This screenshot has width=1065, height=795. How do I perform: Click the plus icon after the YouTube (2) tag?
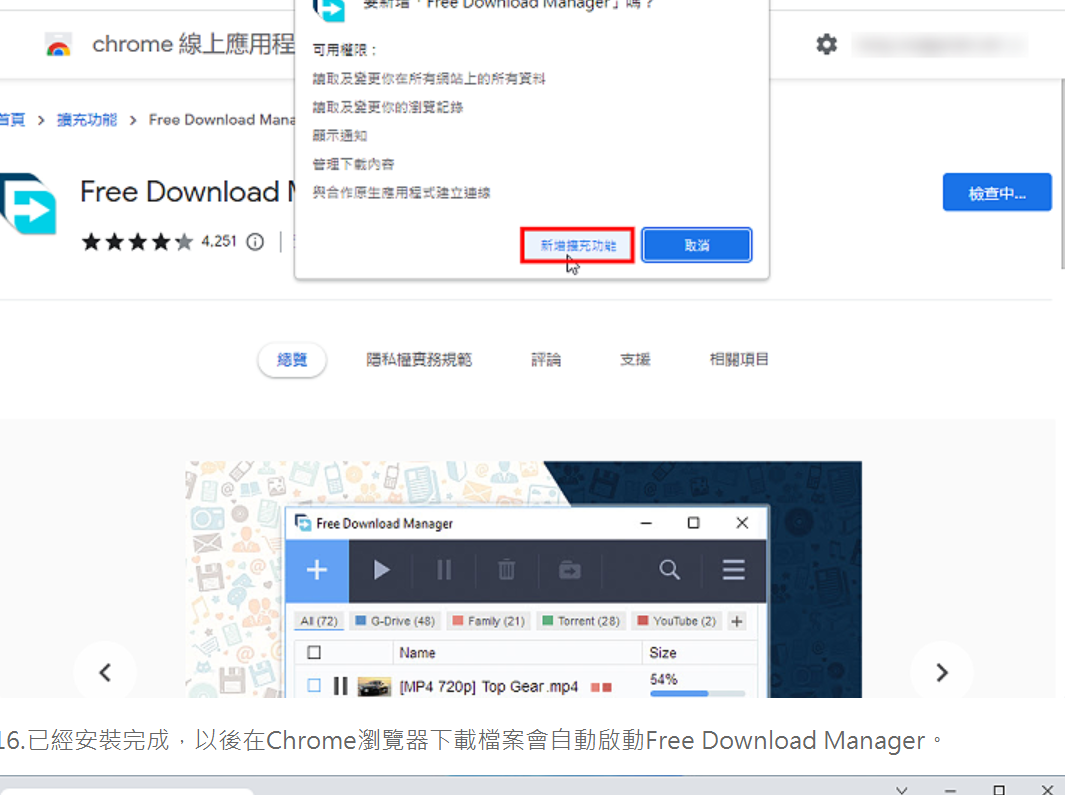click(x=737, y=621)
